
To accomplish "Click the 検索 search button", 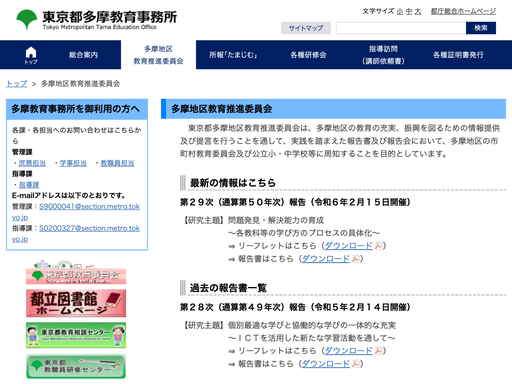I will pyautogui.click(x=481, y=28).
